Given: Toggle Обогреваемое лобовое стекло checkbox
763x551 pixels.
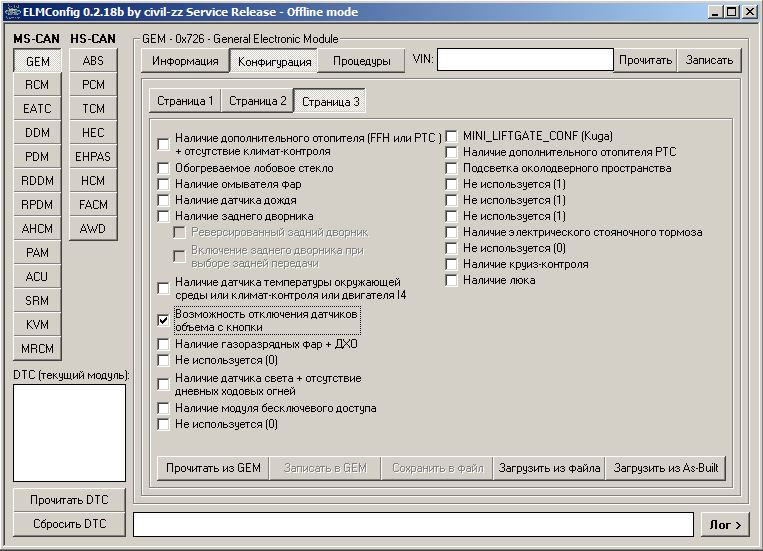Looking at the screenshot, I should (164, 168).
